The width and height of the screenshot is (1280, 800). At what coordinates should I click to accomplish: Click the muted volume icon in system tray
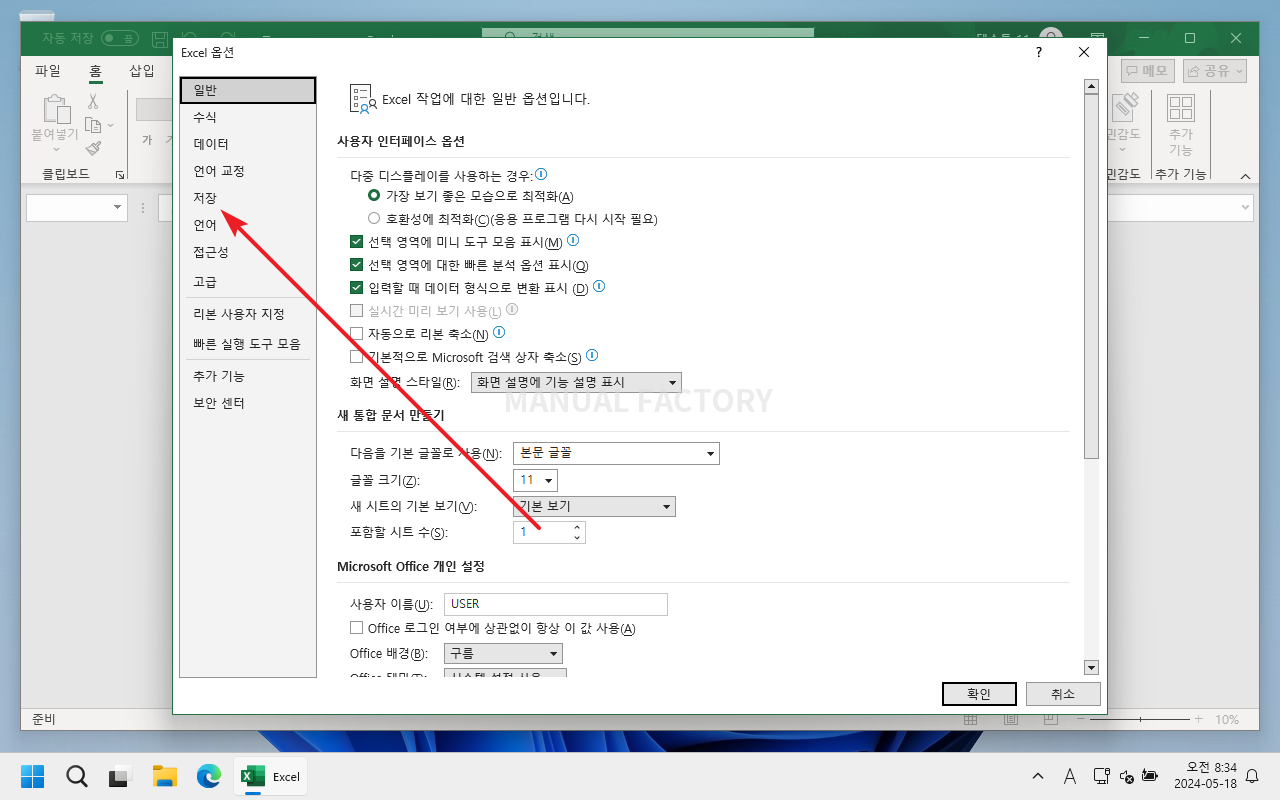point(1127,776)
